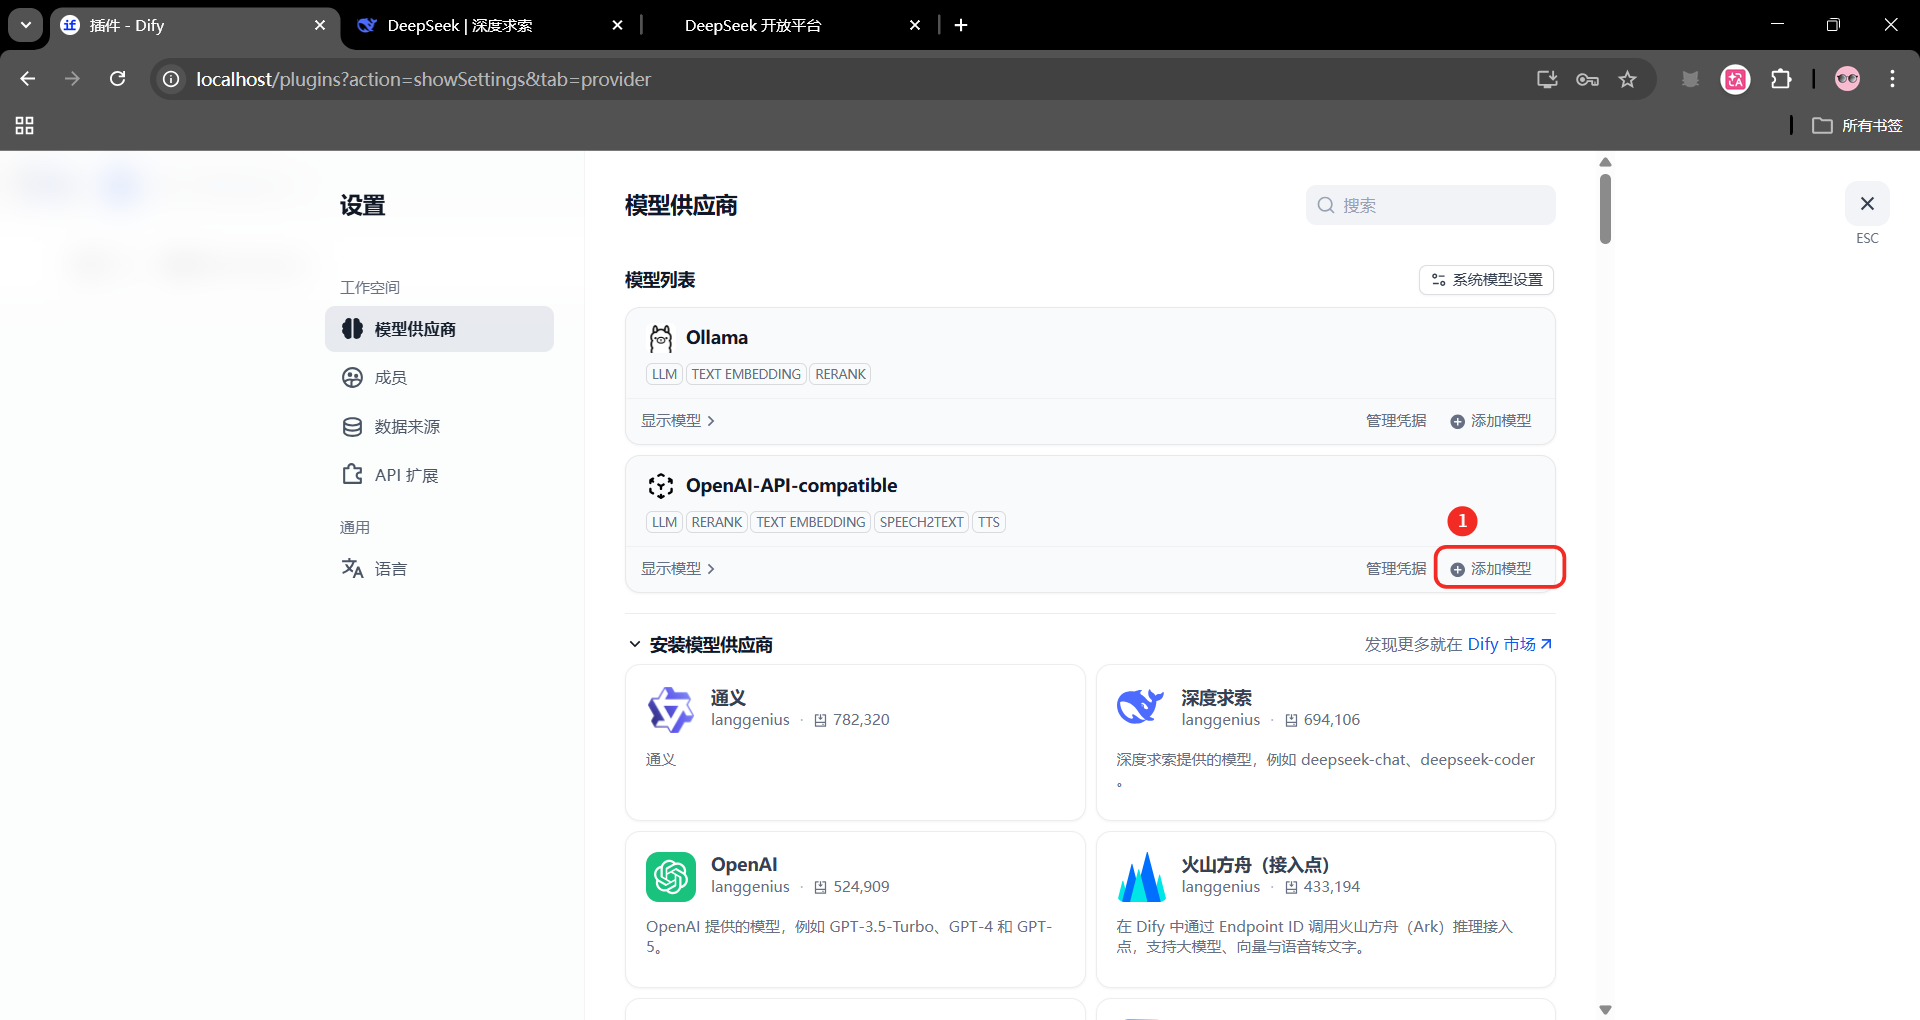This screenshot has height=1020, width=1920.
Task: Open the Dify 市场 link
Action: [x=1509, y=645]
